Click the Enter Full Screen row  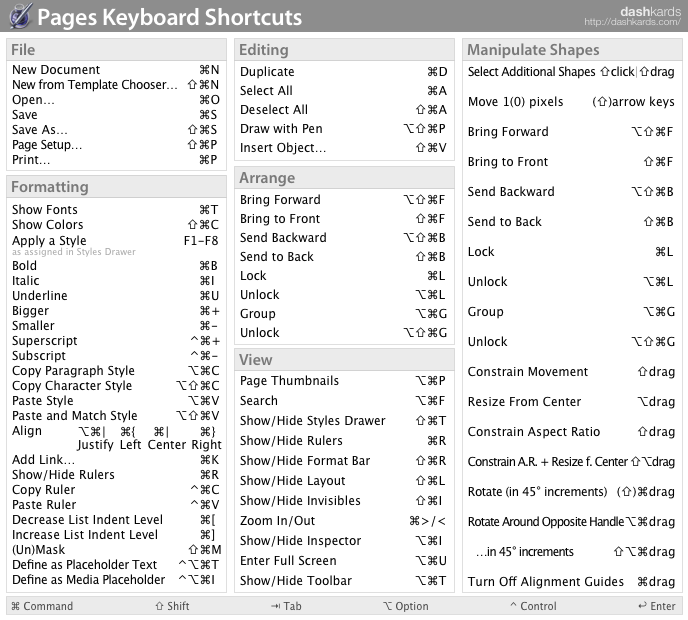(344, 561)
